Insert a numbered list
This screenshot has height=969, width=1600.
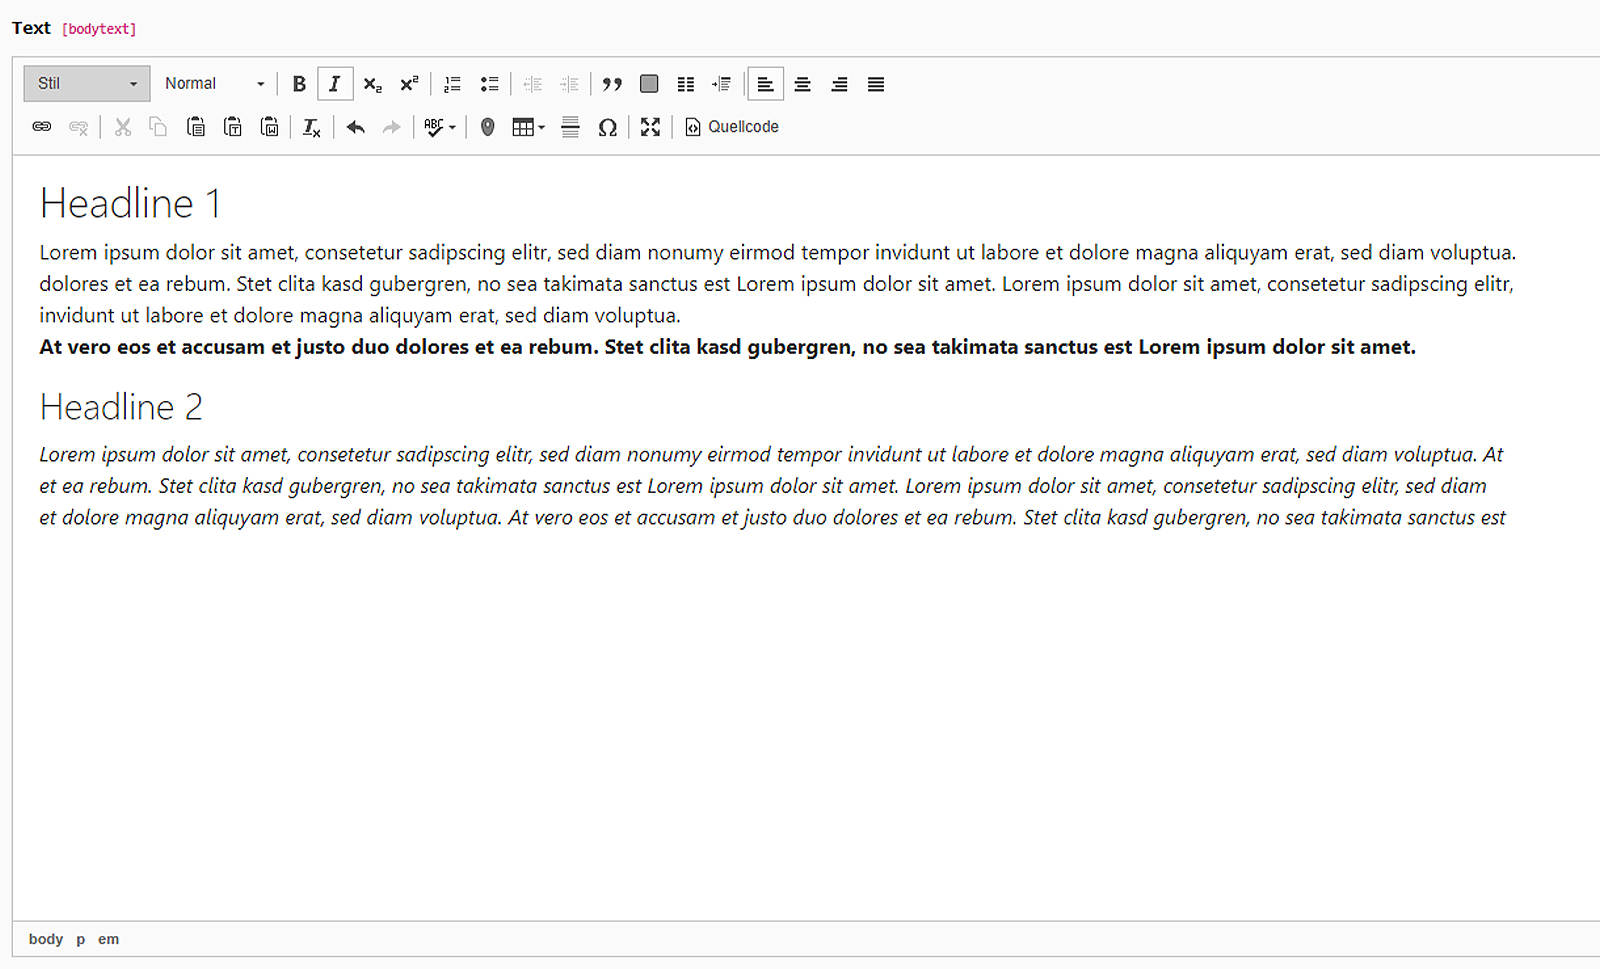tap(452, 84)
